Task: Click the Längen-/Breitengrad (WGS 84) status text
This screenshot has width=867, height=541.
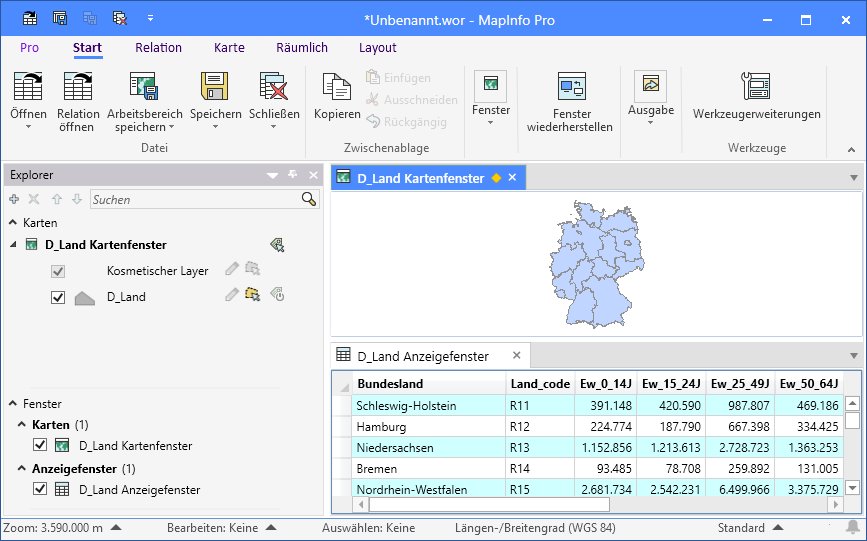Action: 535,528
